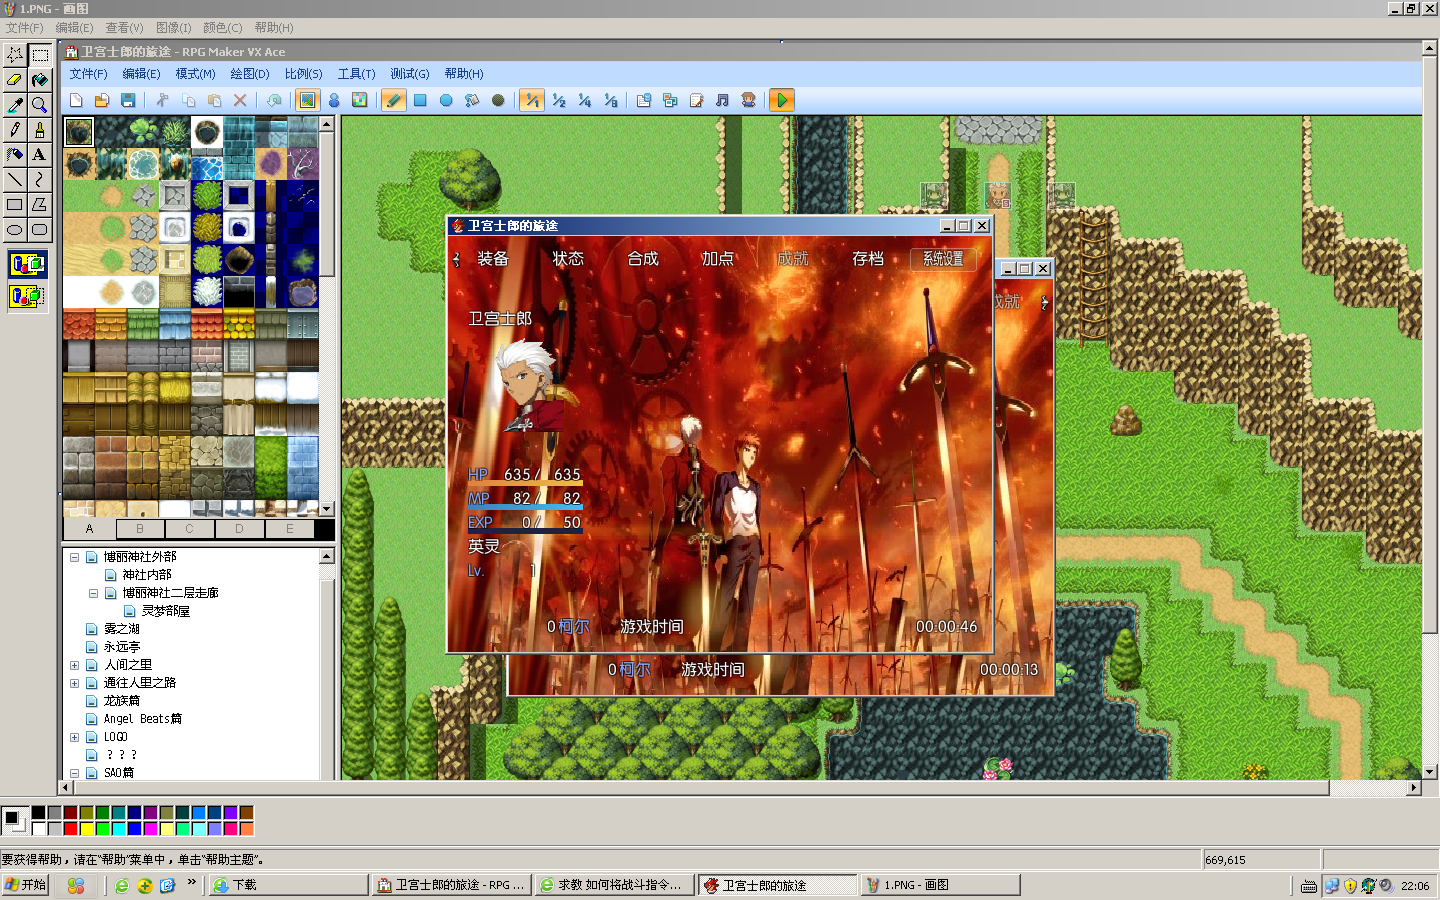Click the RPG Maker playtest green arrow
The width and height of the screenshot is (1440, 900).
pos(782,100)
